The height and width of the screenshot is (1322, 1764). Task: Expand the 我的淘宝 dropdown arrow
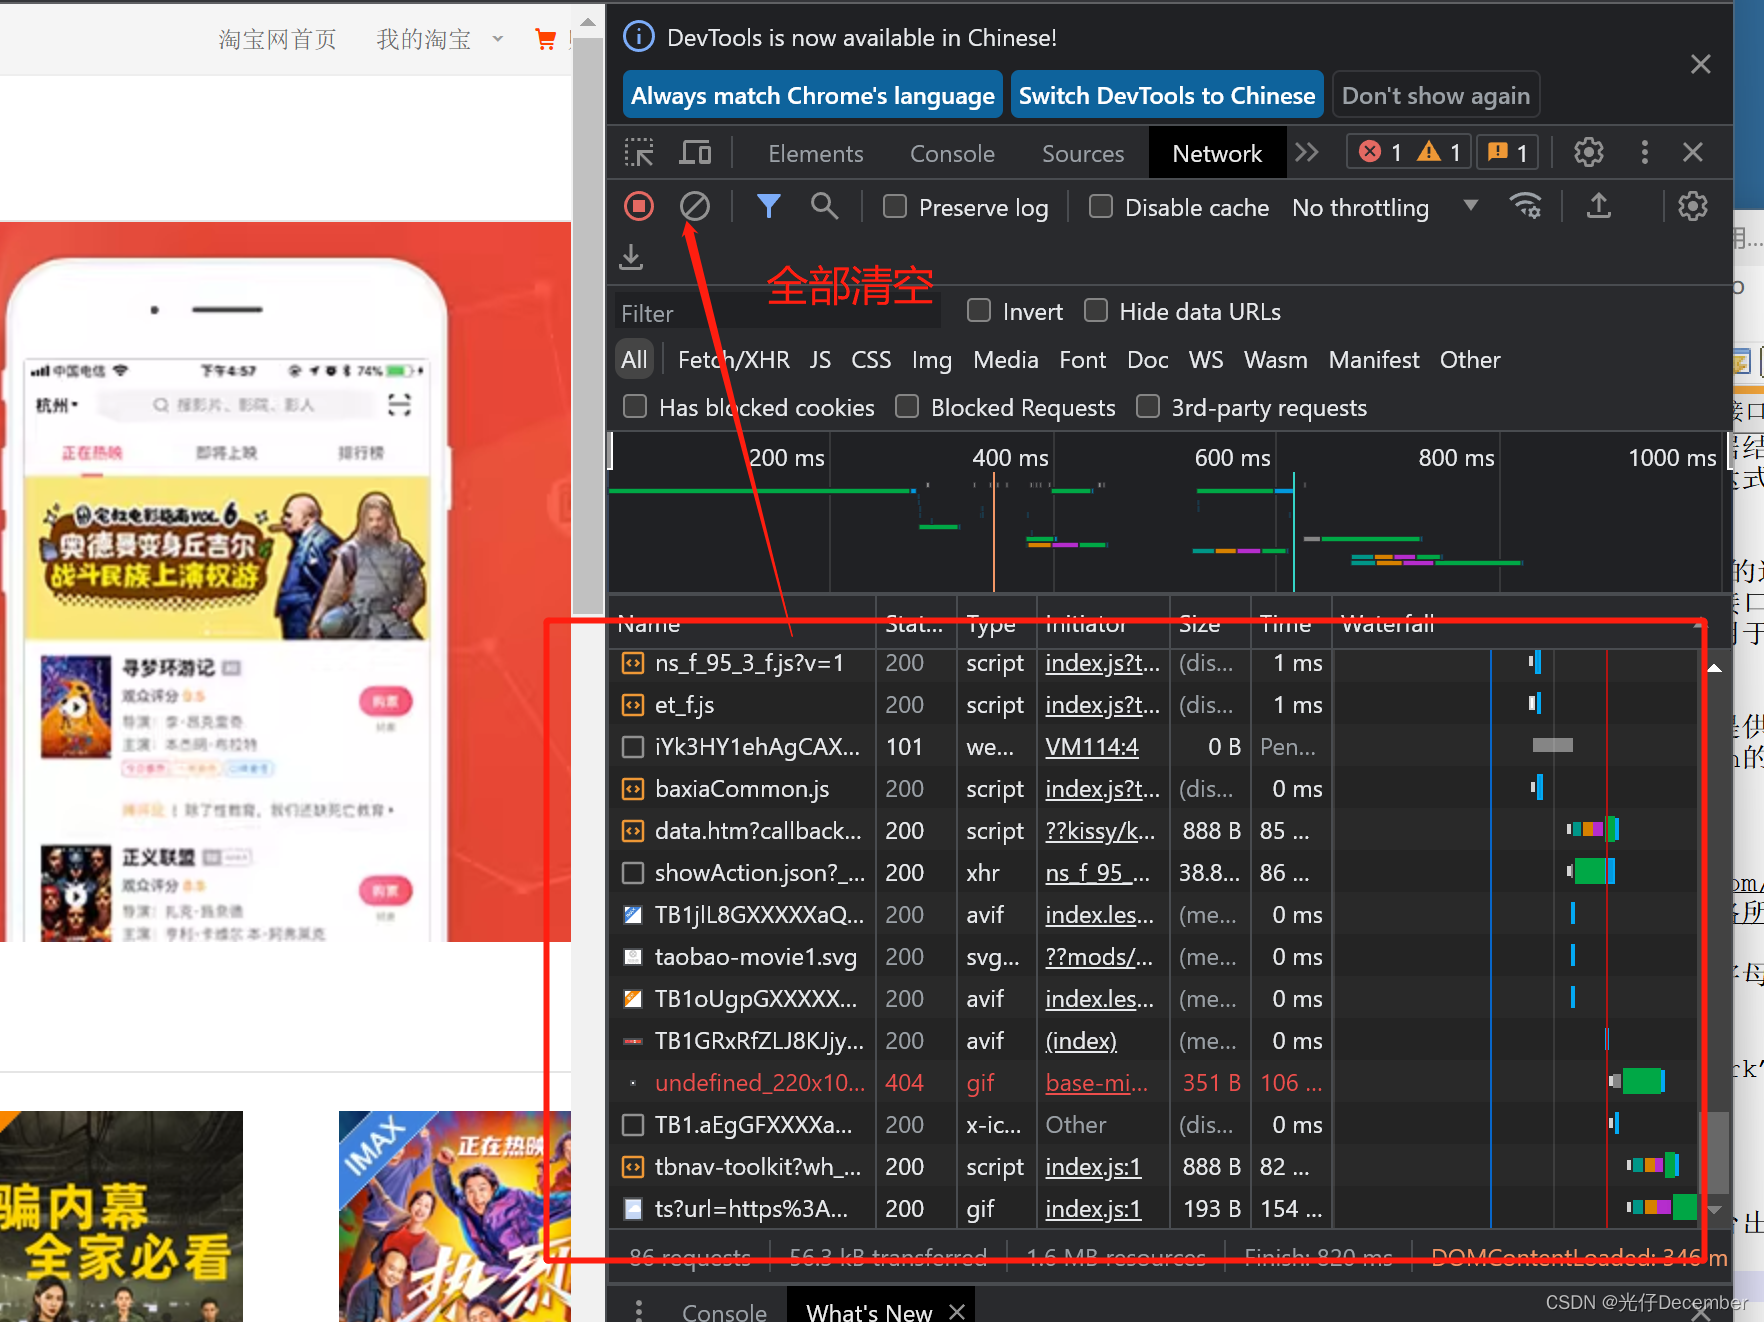498,40
